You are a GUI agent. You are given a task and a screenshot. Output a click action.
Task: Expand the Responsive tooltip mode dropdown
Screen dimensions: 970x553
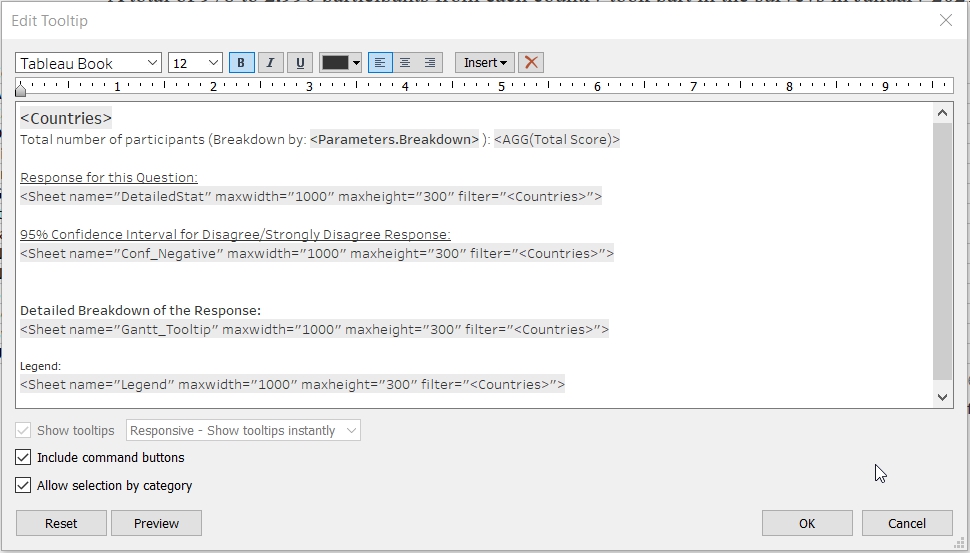243,430
